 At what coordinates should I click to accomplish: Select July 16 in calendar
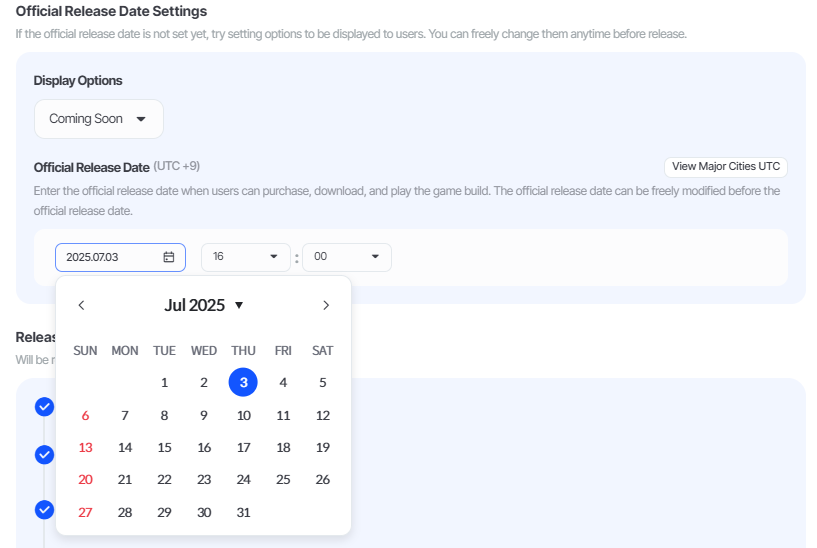coord(204,447)
